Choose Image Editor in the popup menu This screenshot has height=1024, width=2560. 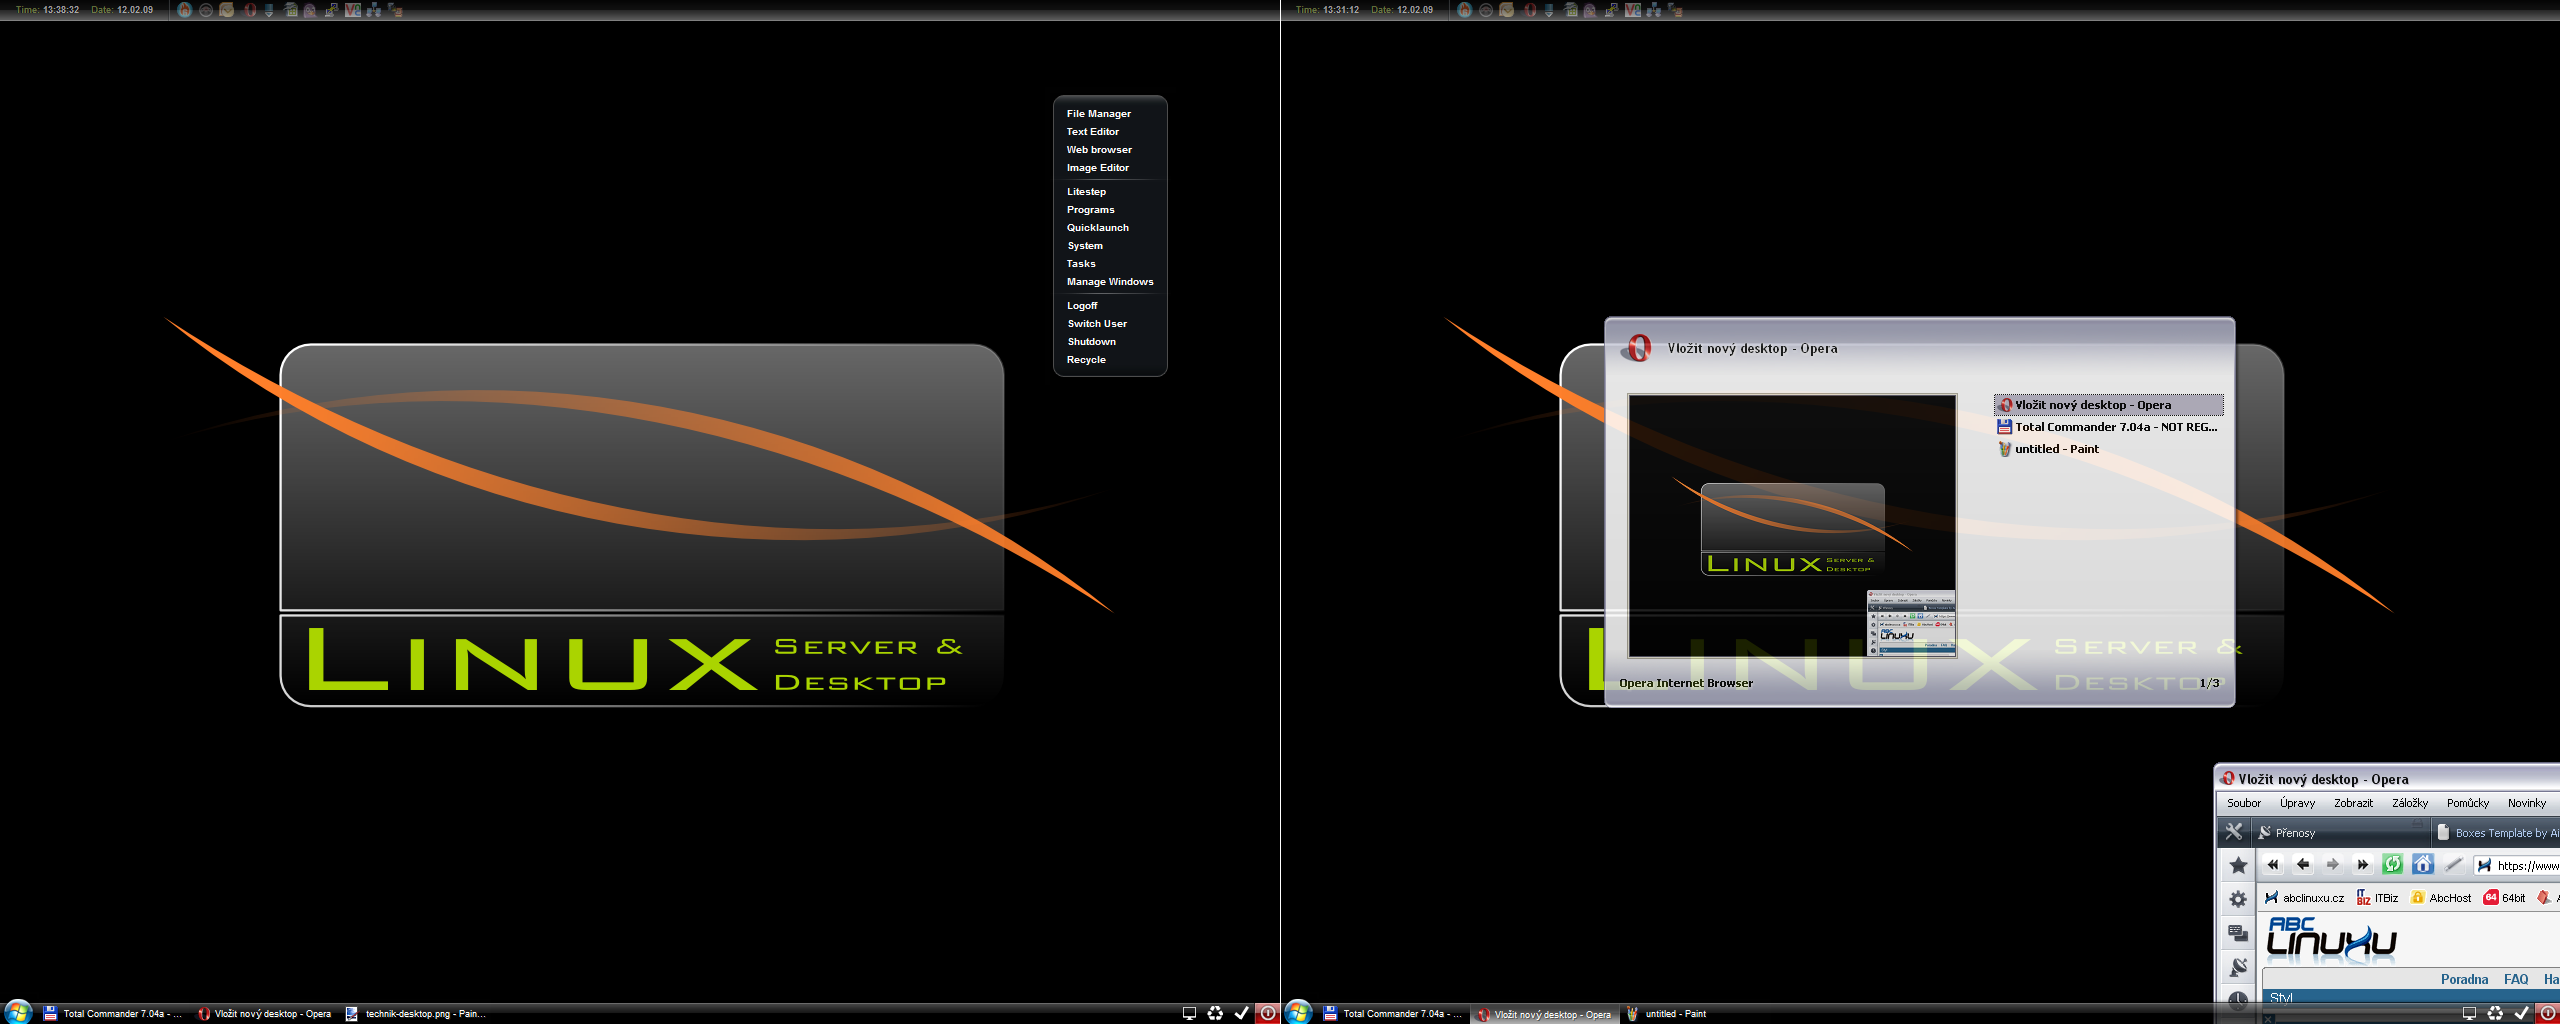pos(1098,168)
